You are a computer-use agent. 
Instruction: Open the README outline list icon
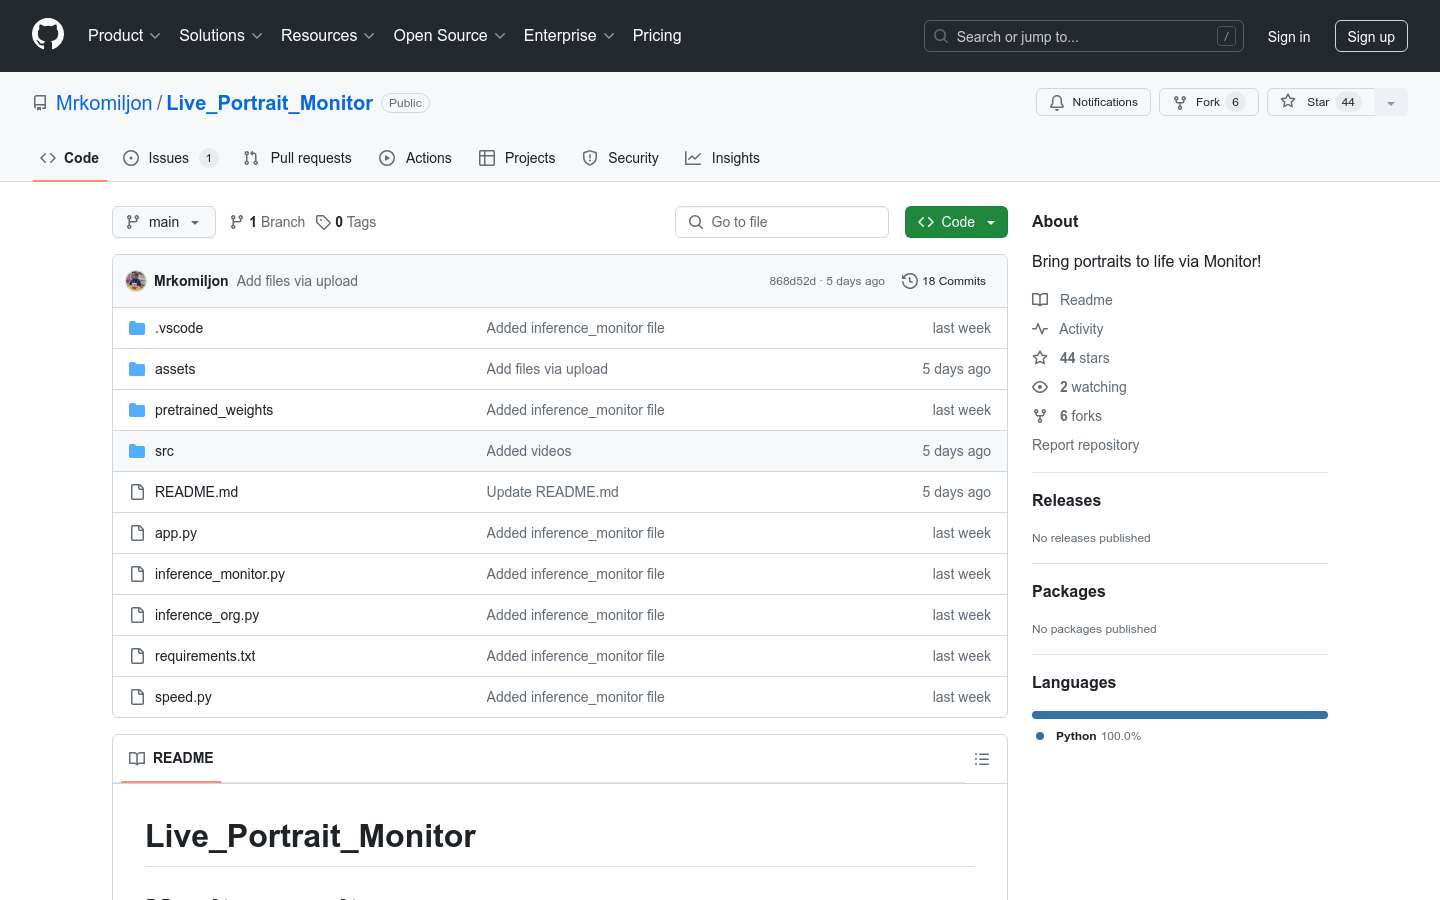pos(982,759)
